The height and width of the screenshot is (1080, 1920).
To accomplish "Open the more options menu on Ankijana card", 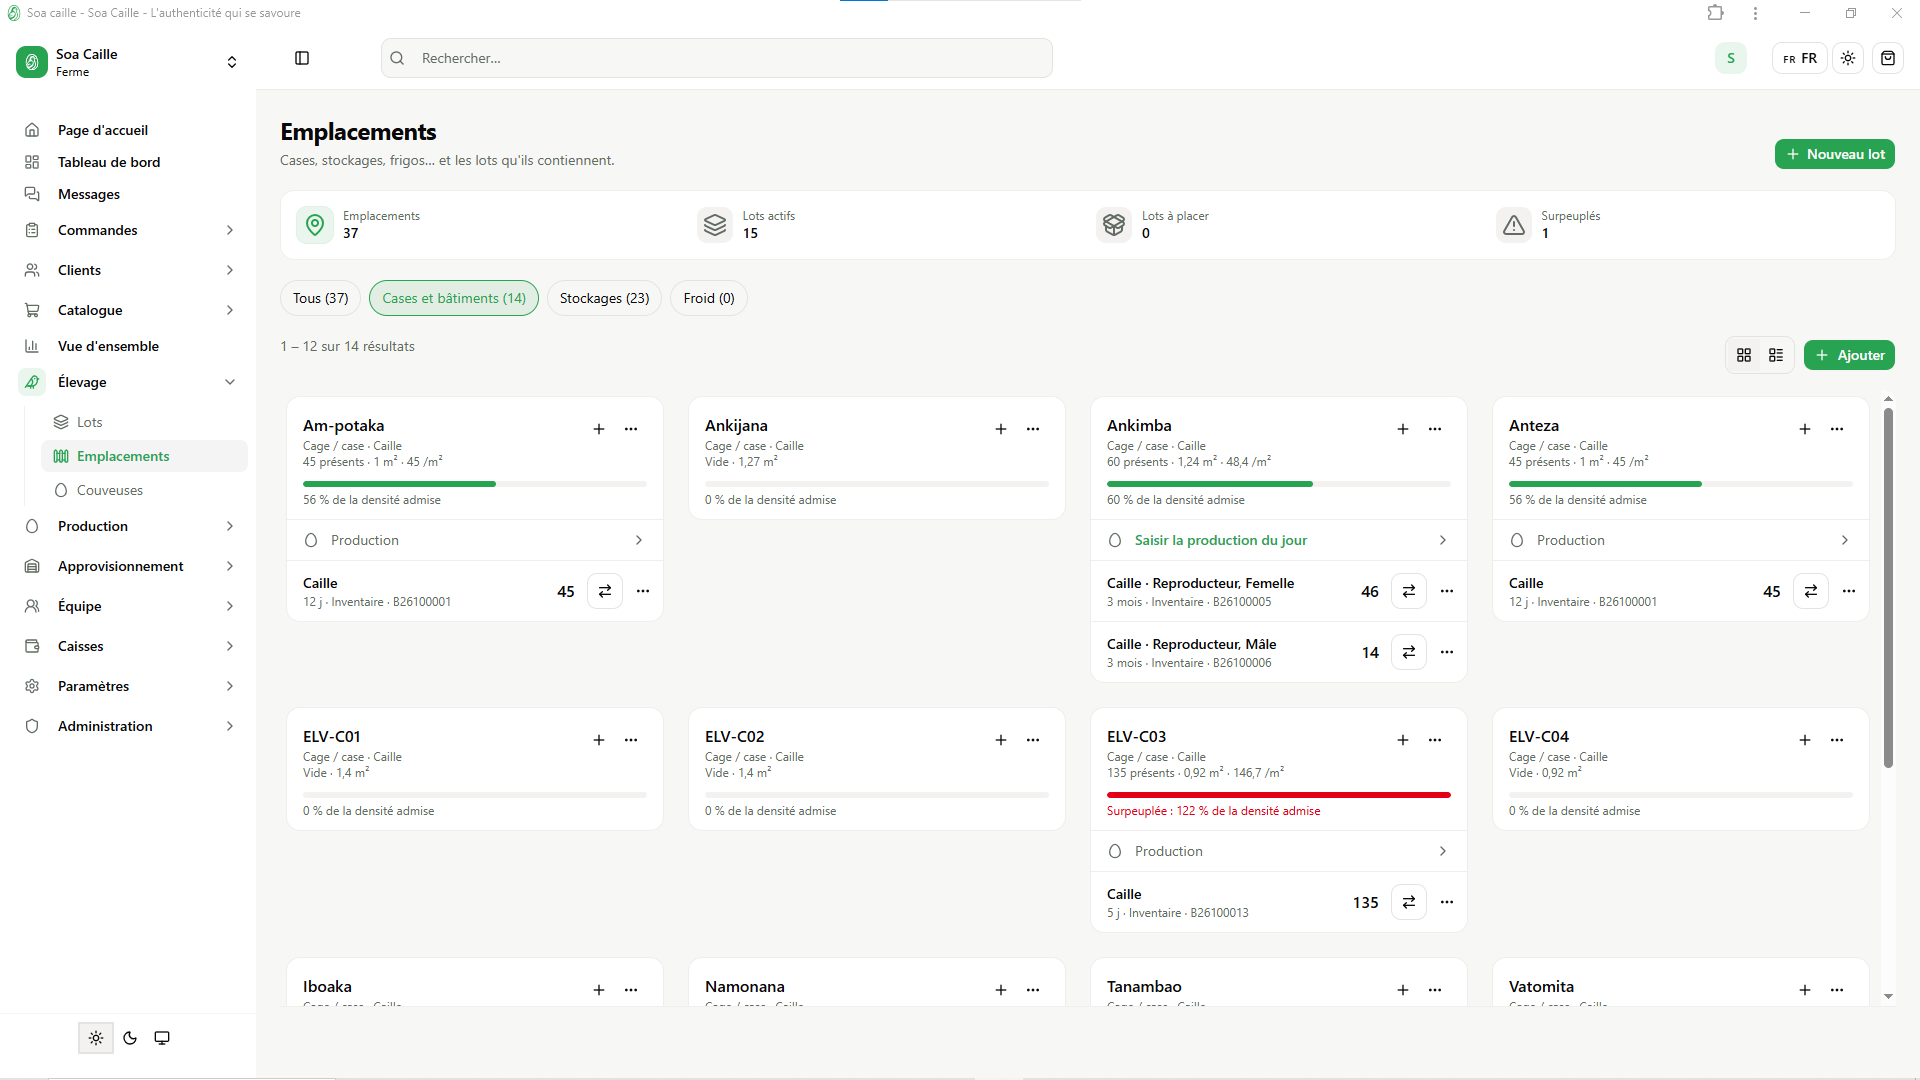I will click(1033, 429).
